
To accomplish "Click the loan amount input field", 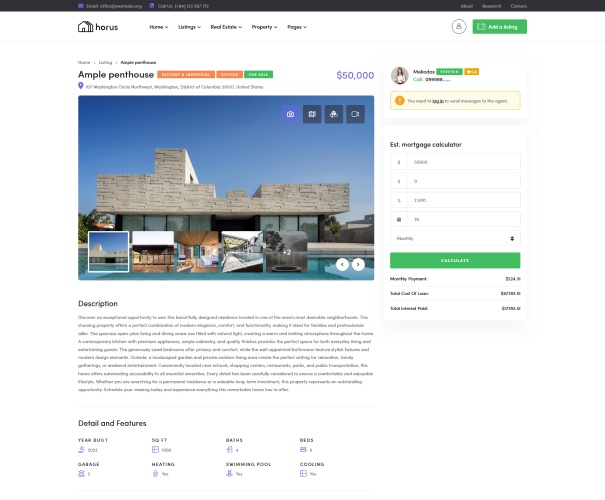I will pos(455,162).
